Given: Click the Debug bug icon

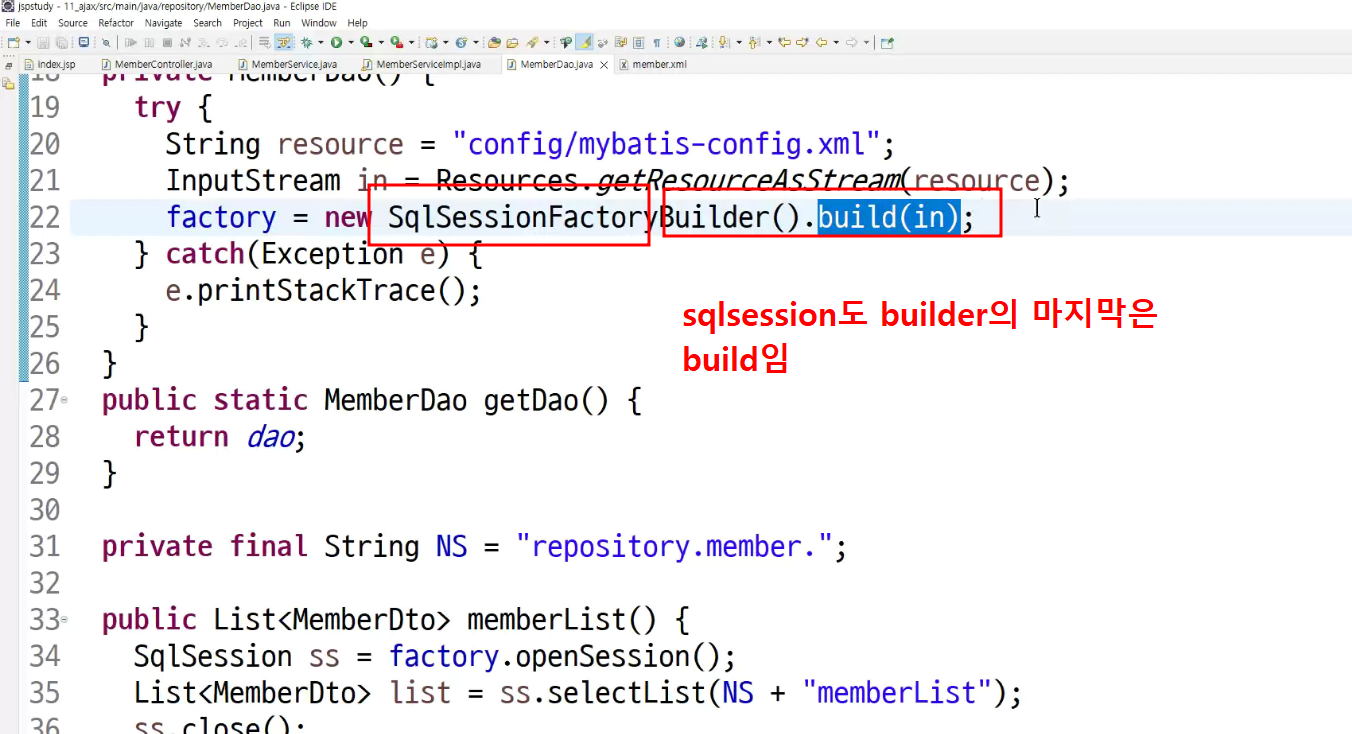Looking at the screenshot, I should tap(306, 43).
